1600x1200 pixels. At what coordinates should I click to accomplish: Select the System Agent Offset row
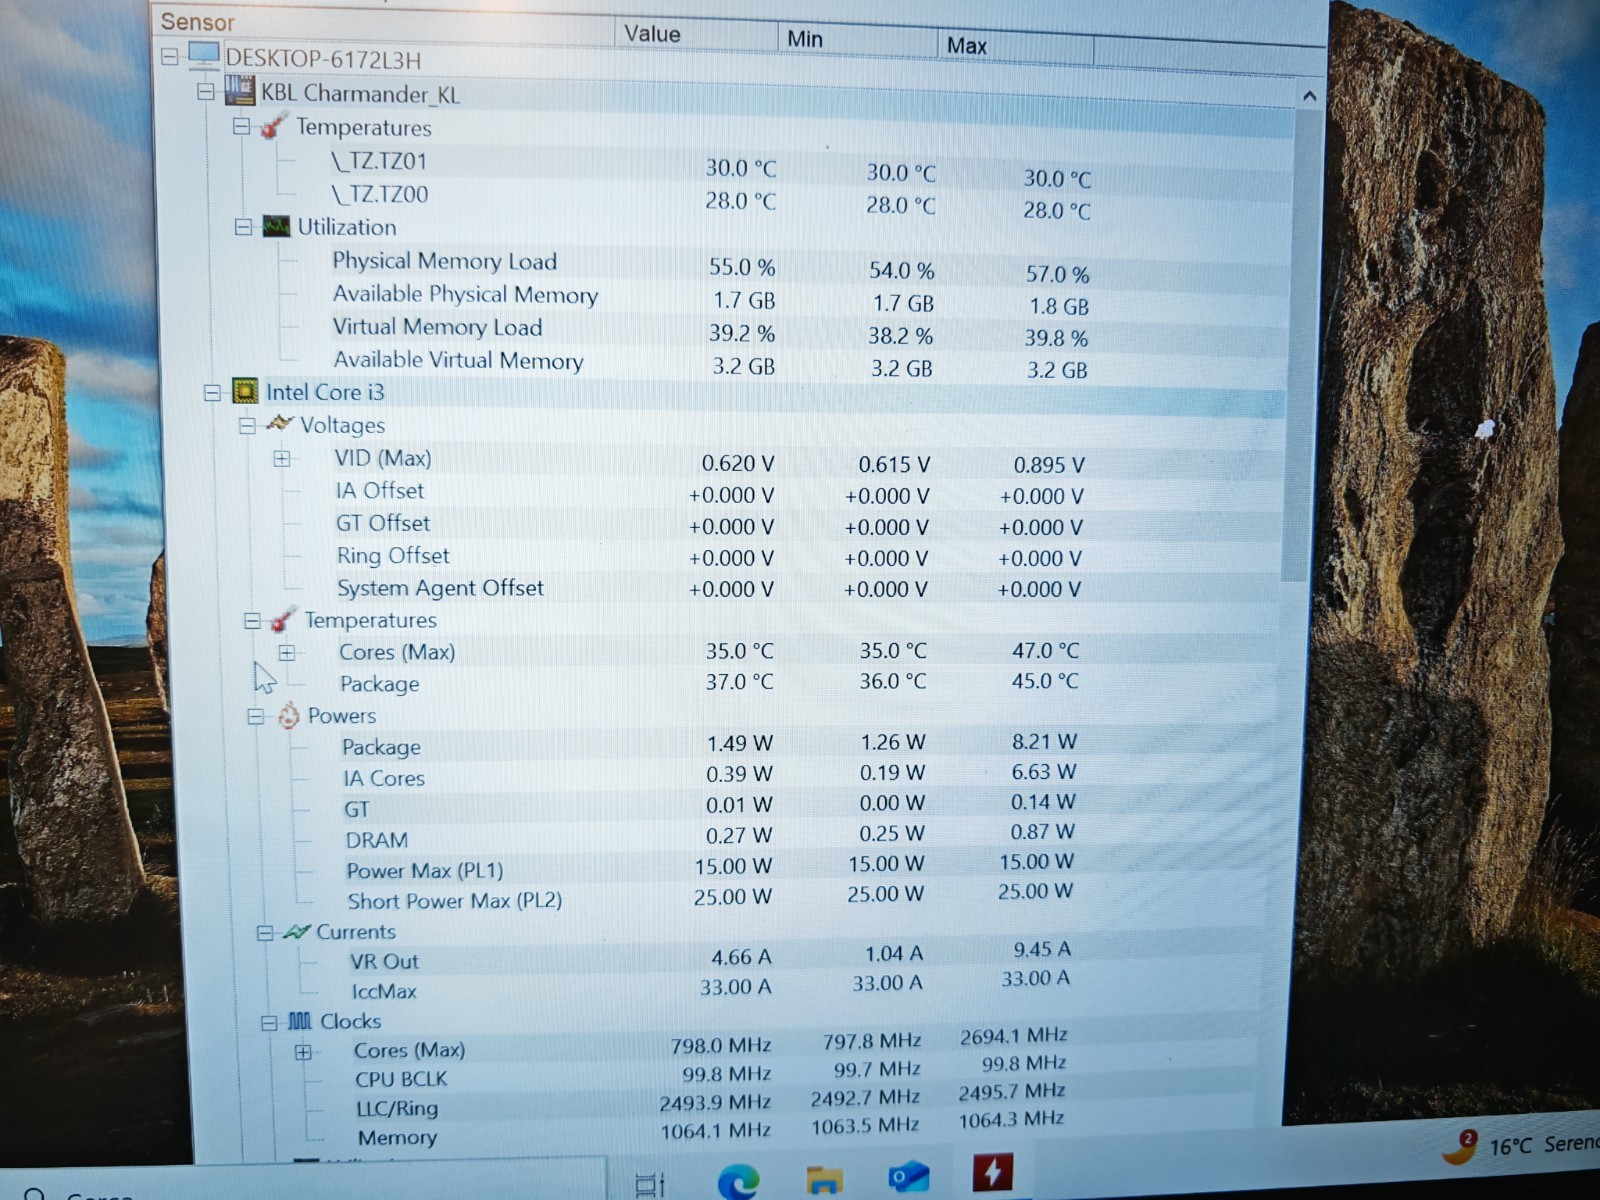click(710, 588)
